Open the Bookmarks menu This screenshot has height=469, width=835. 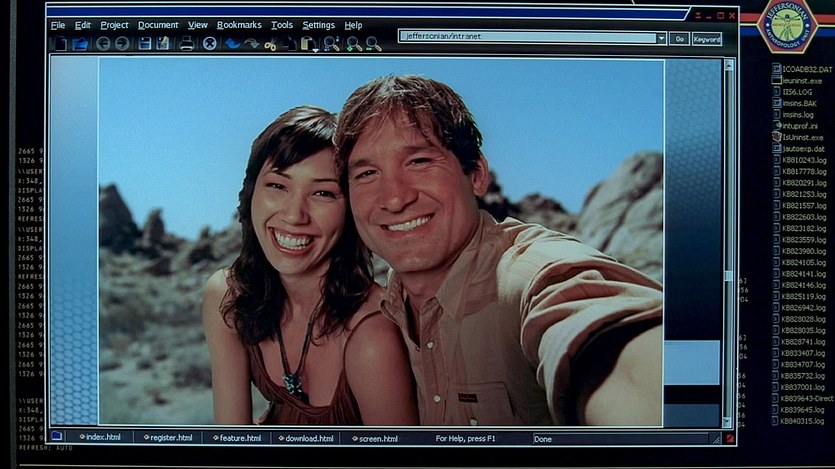point(239,25)
